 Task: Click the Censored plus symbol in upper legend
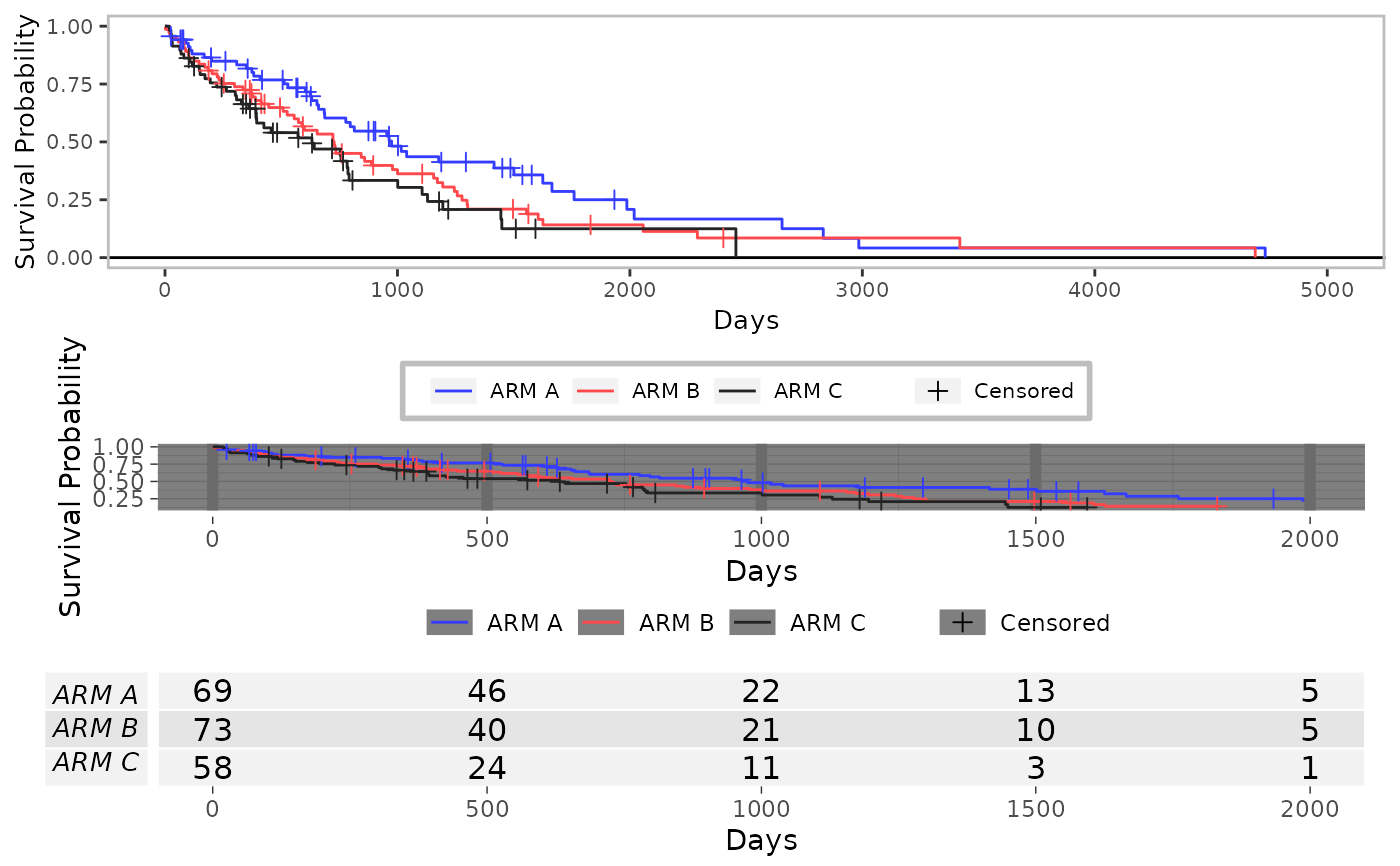click(938, 391)
